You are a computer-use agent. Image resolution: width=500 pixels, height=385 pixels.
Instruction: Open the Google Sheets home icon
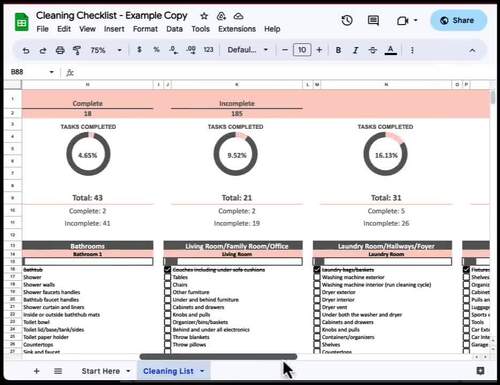tap(22, 22)
